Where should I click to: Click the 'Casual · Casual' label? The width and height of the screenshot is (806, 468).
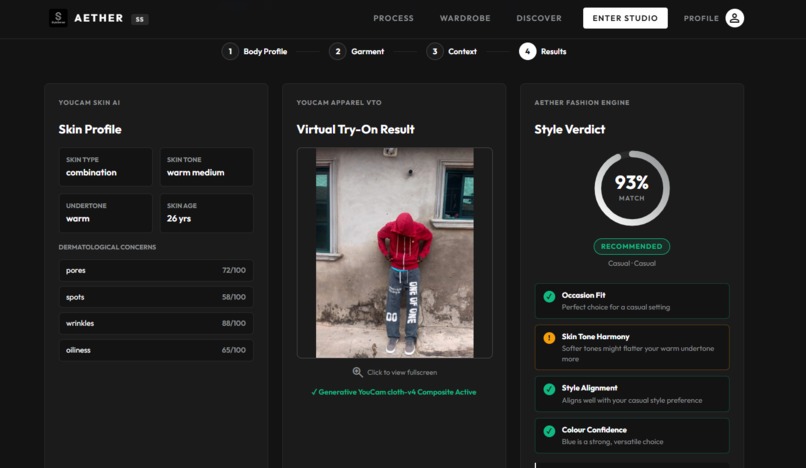coord(632,263)
